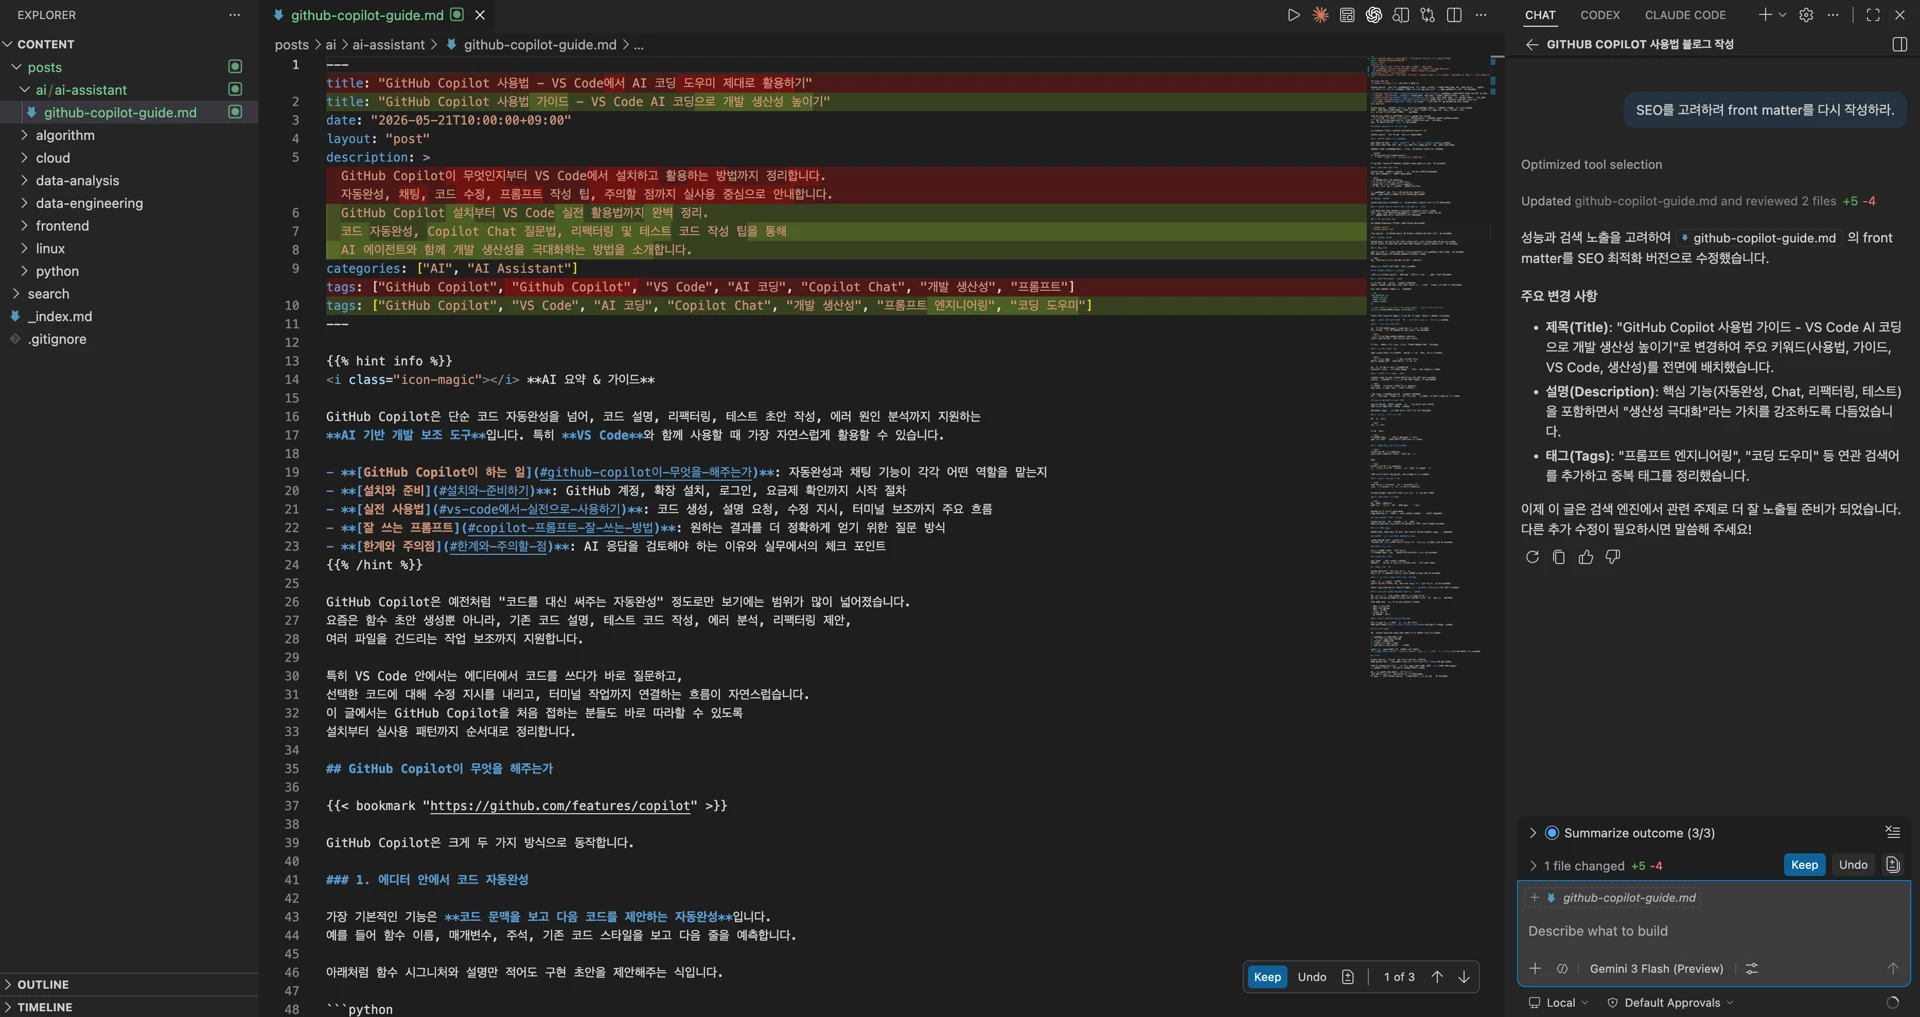Toggle diff view icon in editor overlay
The image size is (1920, 1017).
(x=1348, y=977)
